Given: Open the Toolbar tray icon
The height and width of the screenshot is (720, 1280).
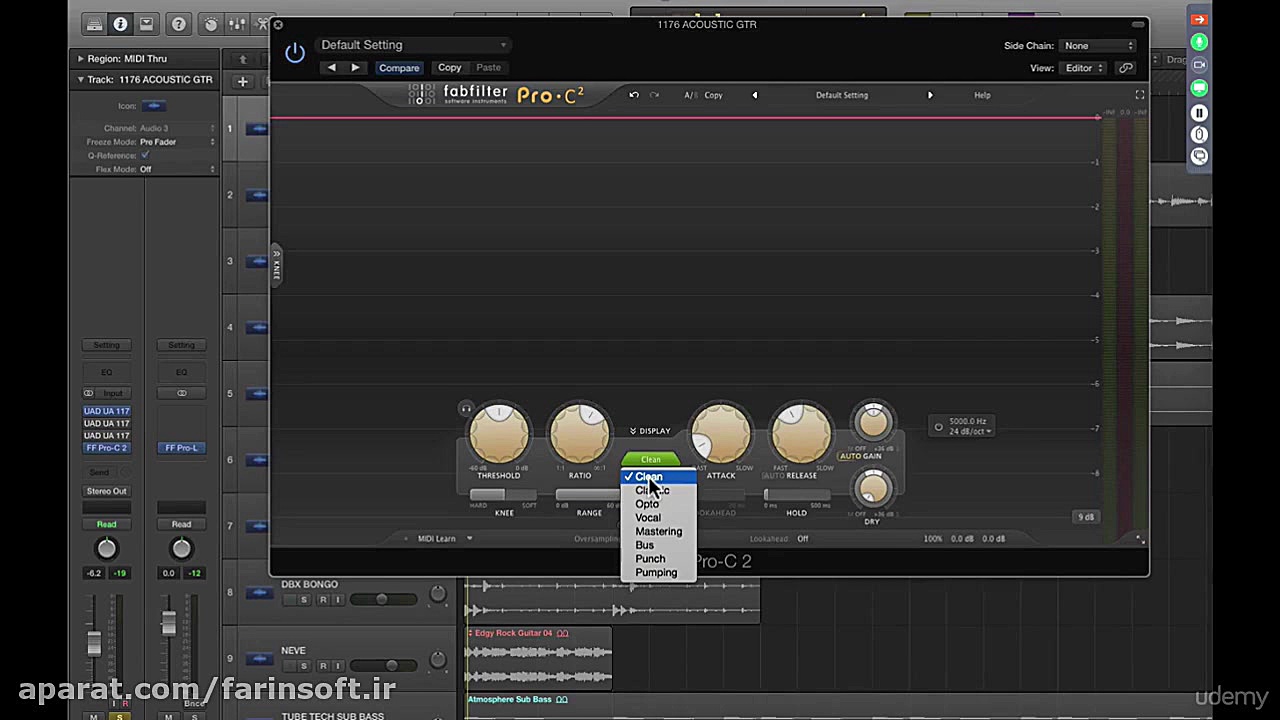Looking at the screenshot, I should pyautogui.click(x=146, y=24).
